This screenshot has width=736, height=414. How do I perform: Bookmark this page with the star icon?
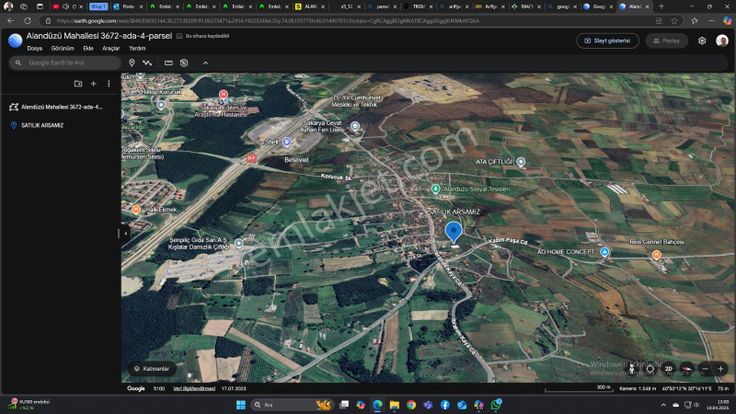point(675,21)
